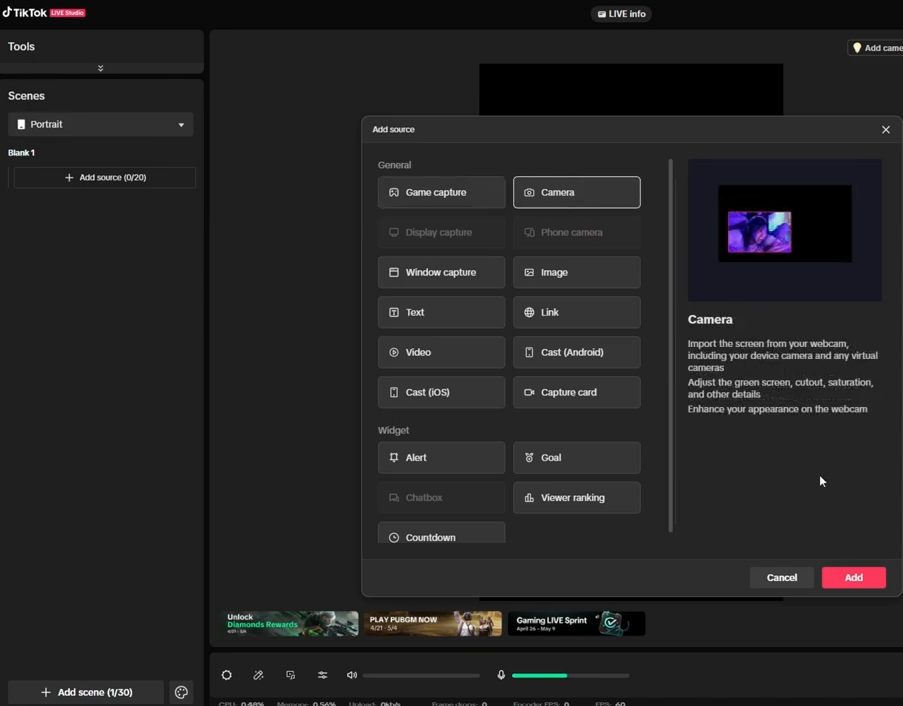The image size is (903, 706).
Task: Choose Cast (iOS) source
Action: pyautogui.click(x=441, y=392)
